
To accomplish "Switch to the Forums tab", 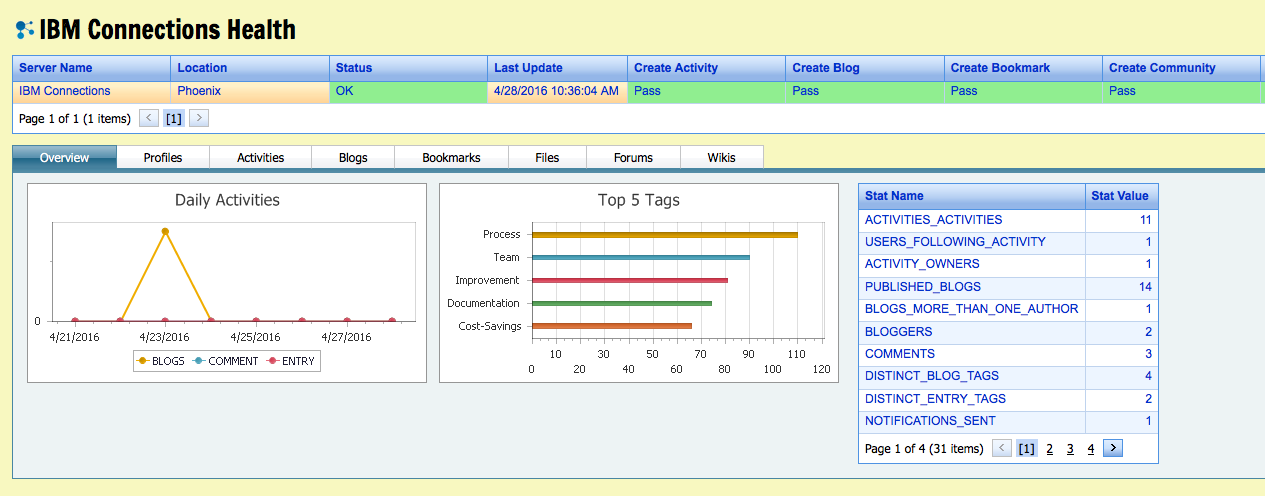I will tap(633, 158).
